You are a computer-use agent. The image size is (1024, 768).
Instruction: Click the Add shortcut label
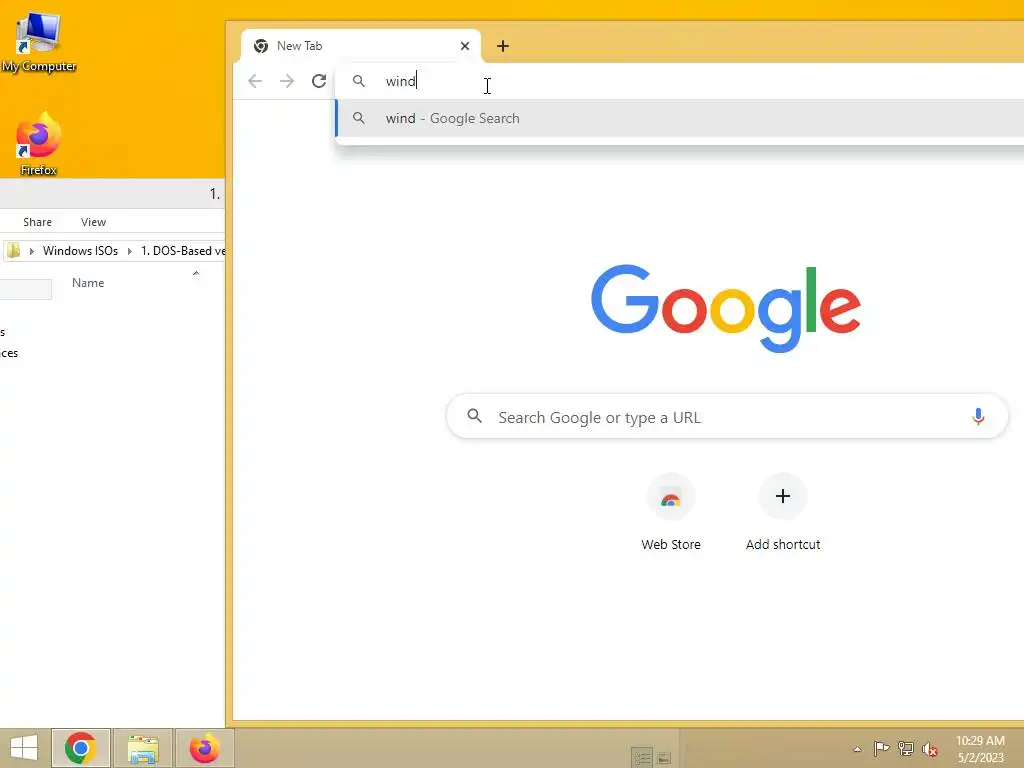[782, 544]
